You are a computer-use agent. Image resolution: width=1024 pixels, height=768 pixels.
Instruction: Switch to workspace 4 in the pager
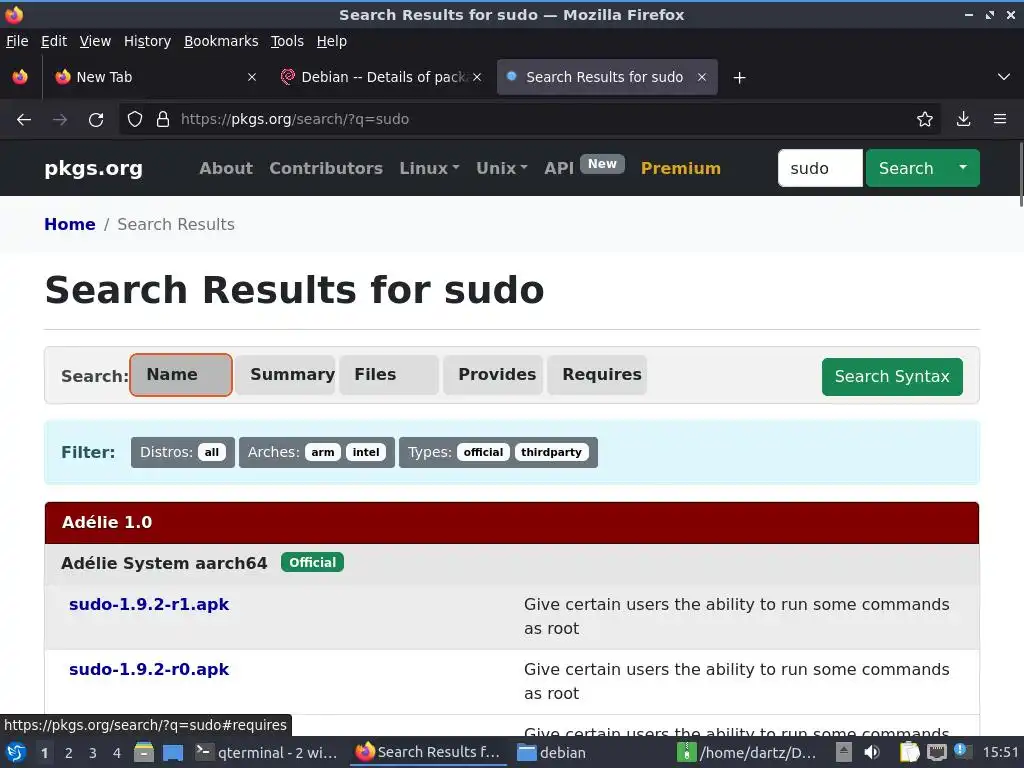(117, 753)
